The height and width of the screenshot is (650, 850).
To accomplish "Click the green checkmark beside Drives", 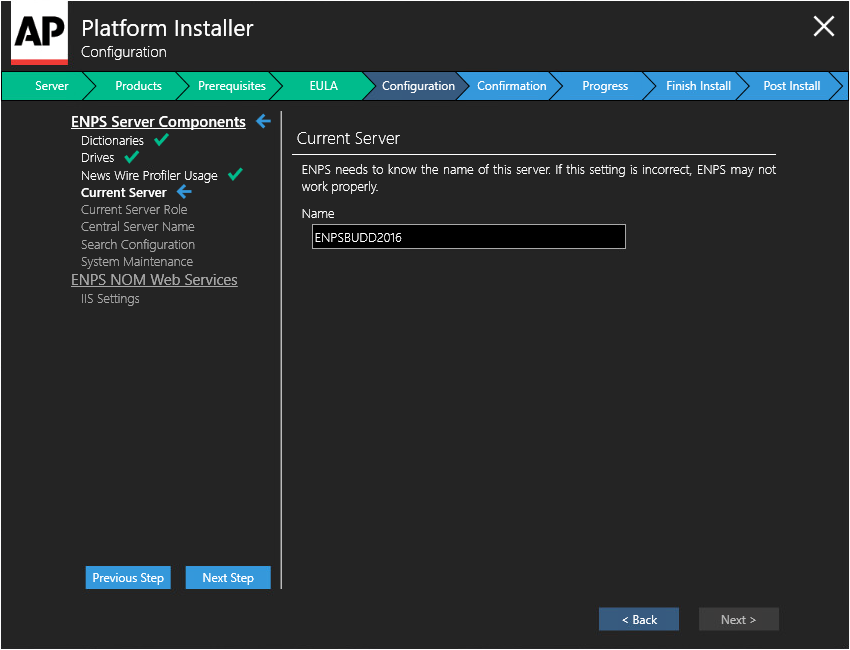I will coord(132,157).
